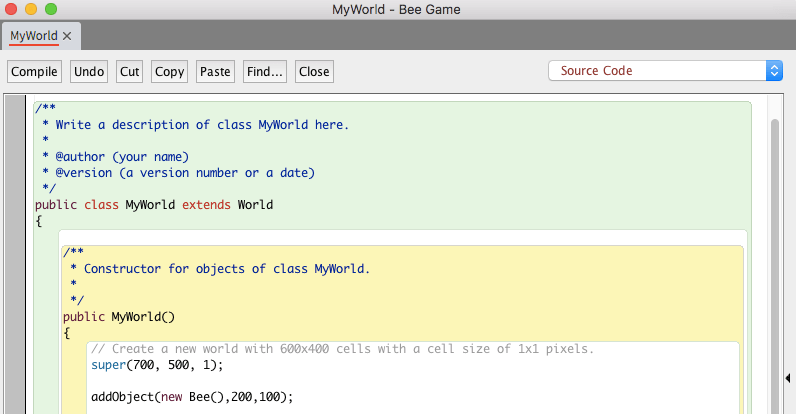796x414 pixels.
Task: Open the Find... search panel
Action: pos(265,72)
